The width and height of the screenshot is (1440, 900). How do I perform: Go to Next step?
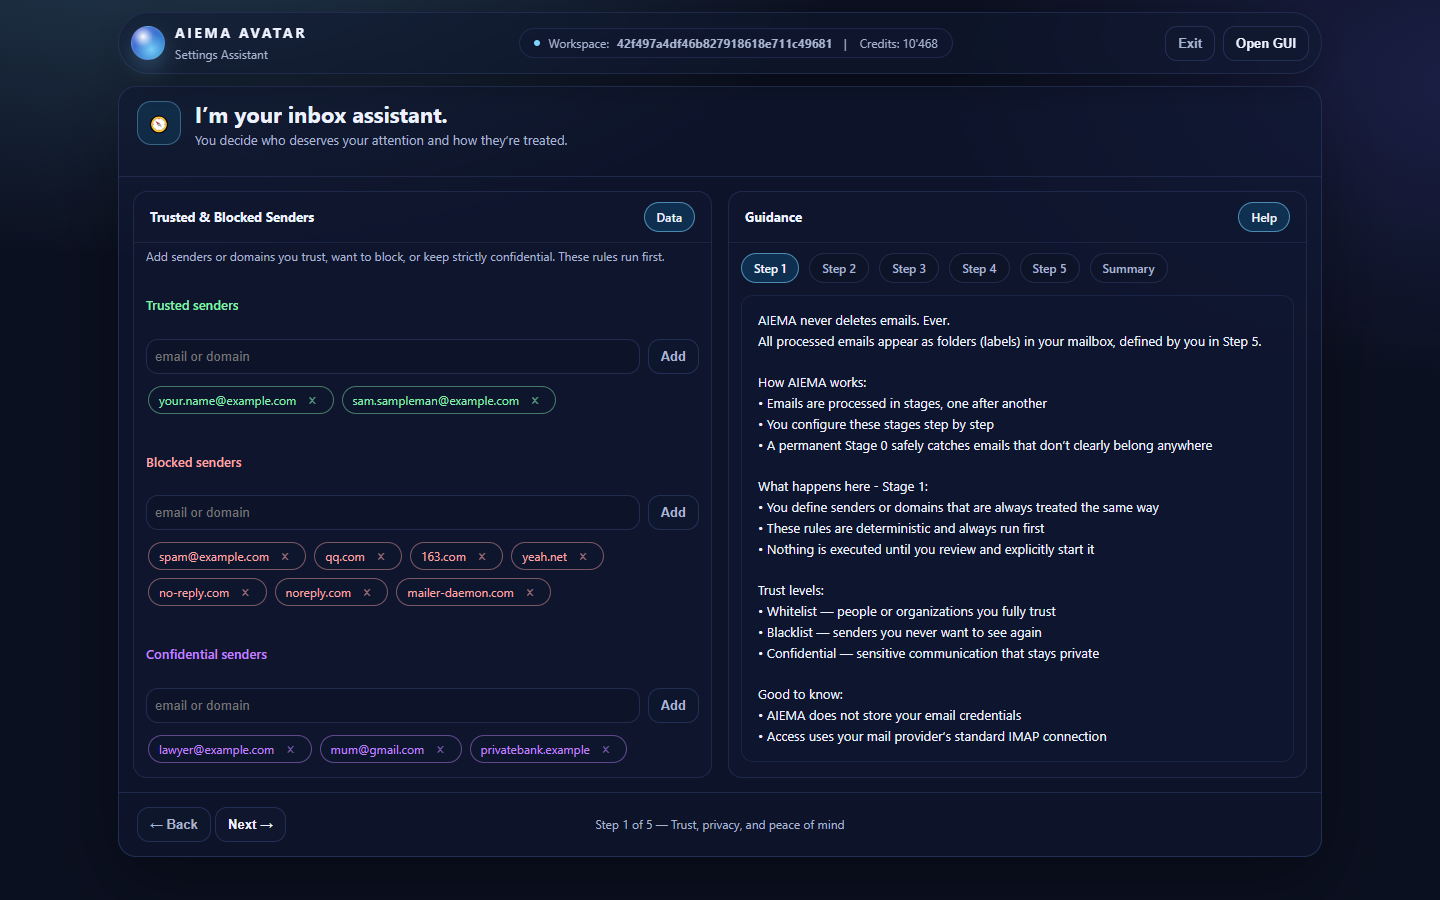(x=250, y=825)
